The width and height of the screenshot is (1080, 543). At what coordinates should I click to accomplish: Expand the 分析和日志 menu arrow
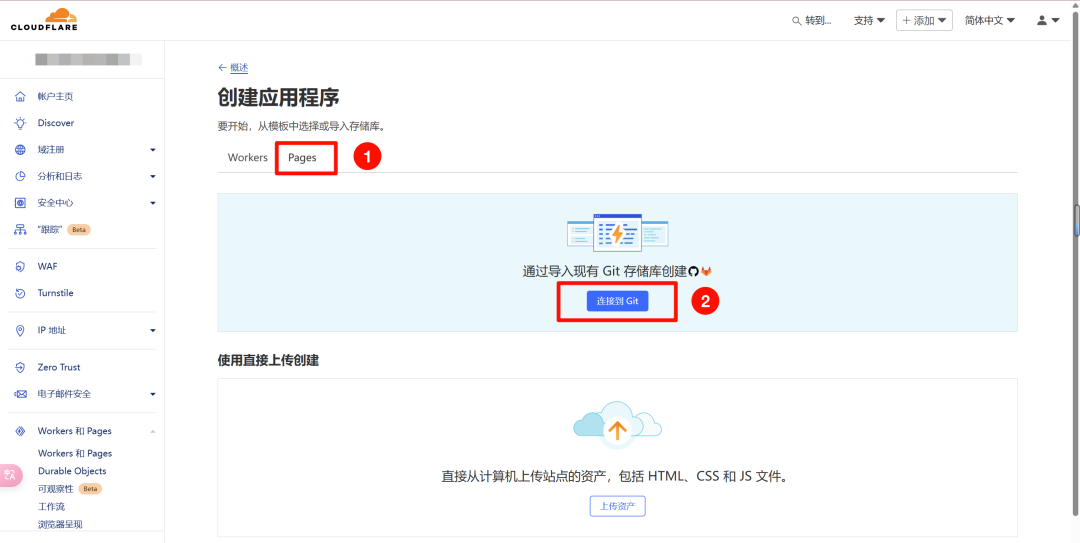tap(153, 176)
